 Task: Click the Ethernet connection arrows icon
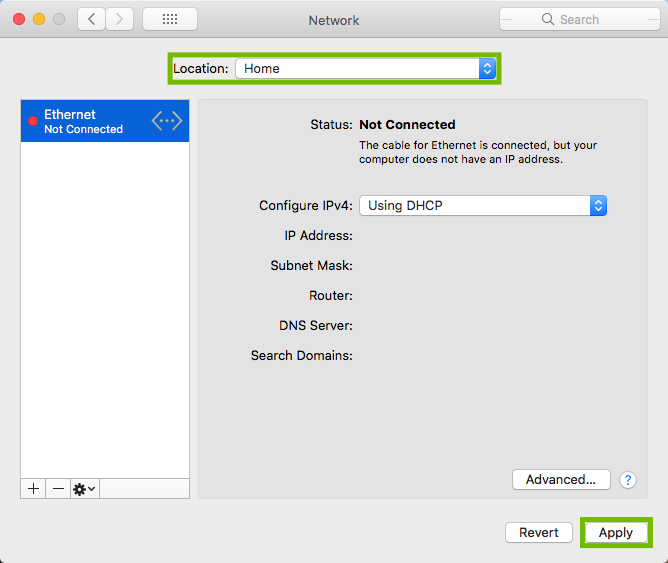[167, 121]
